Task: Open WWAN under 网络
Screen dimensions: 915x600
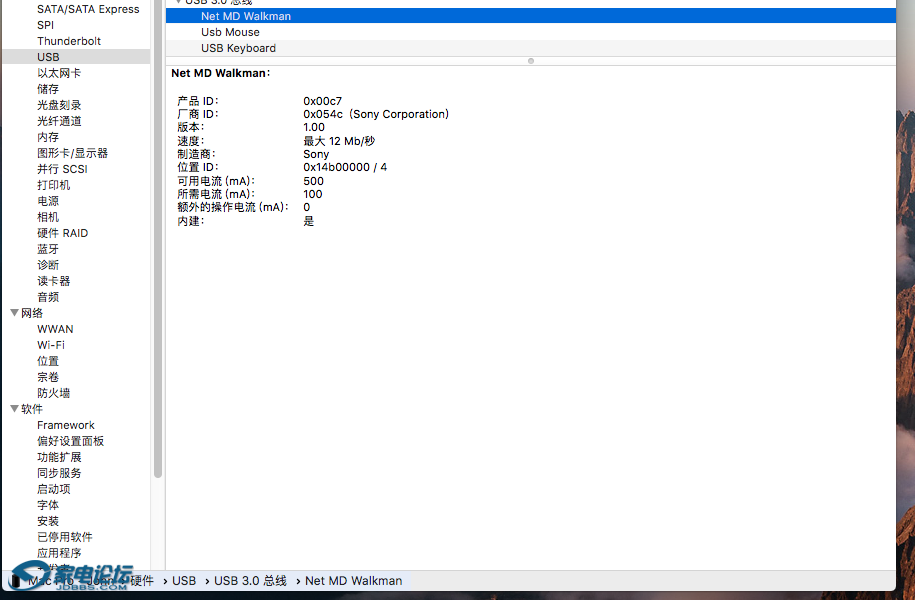Action: [x=55, y=329]
